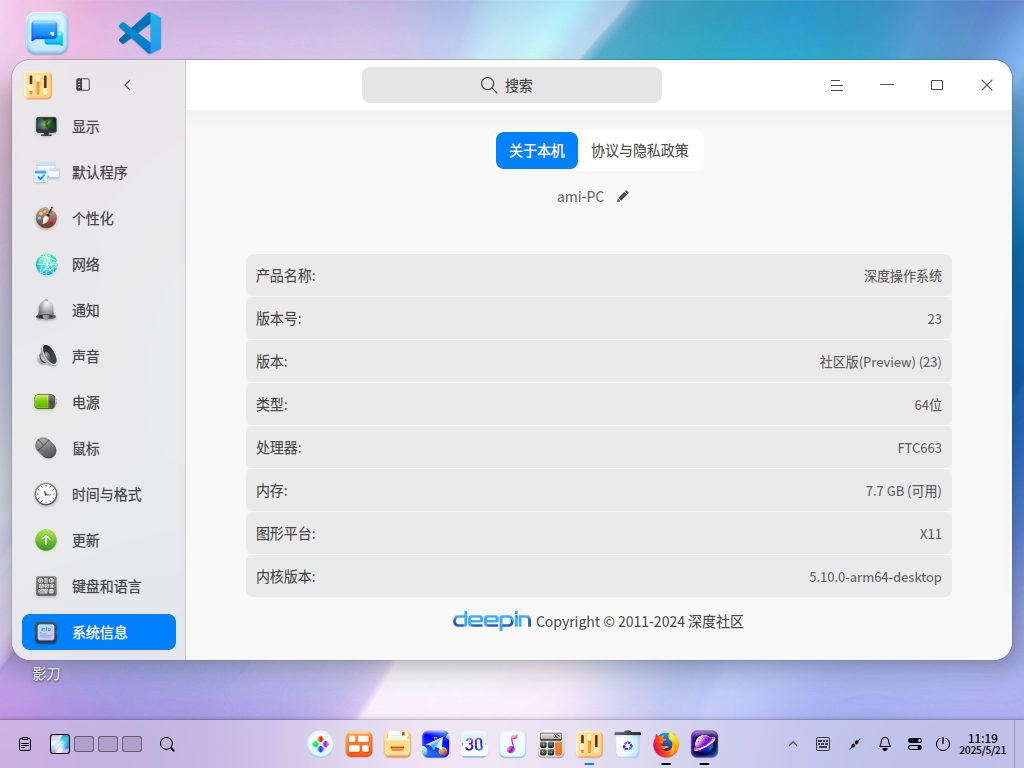Screen dimensions: 1024x768
Task: Open the clock showing 11:19
Action: tap(983, 744)
